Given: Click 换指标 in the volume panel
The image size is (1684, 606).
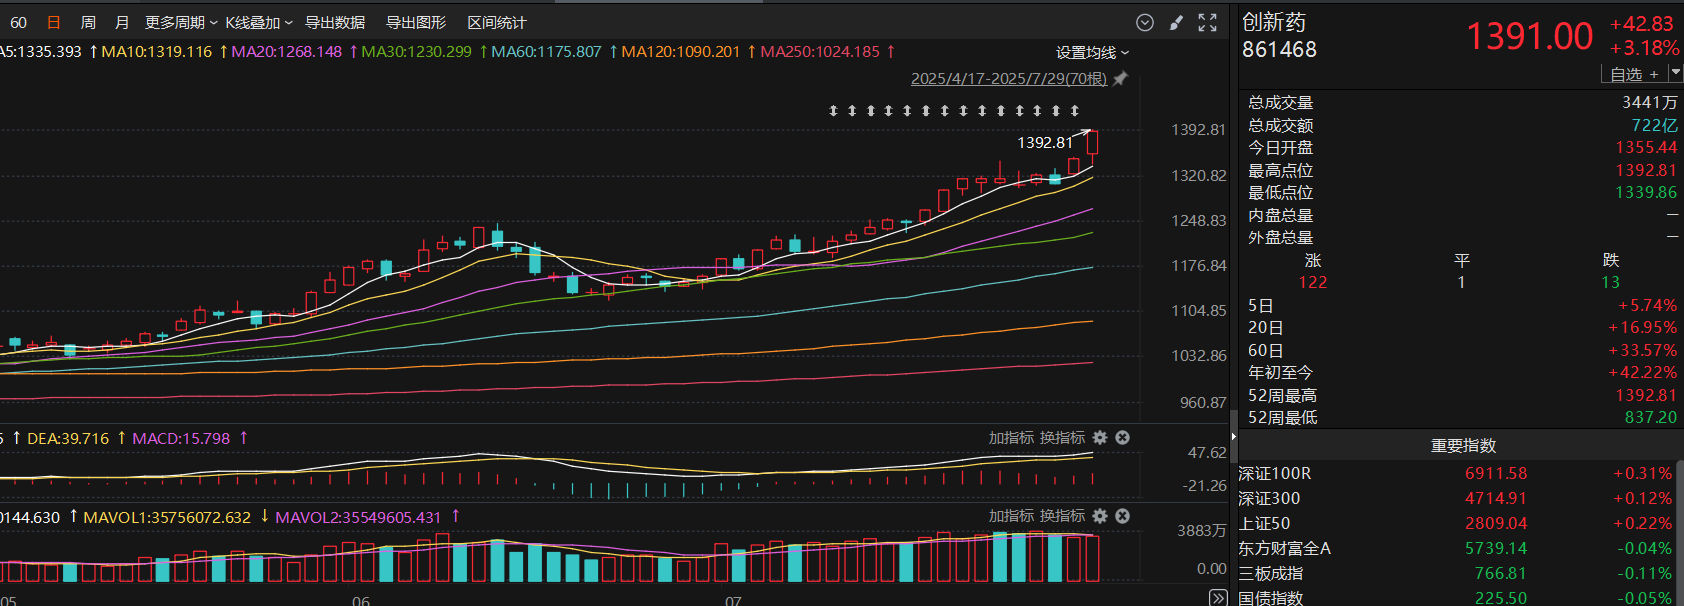Looking at the screenshot, I should (1062, 516).
